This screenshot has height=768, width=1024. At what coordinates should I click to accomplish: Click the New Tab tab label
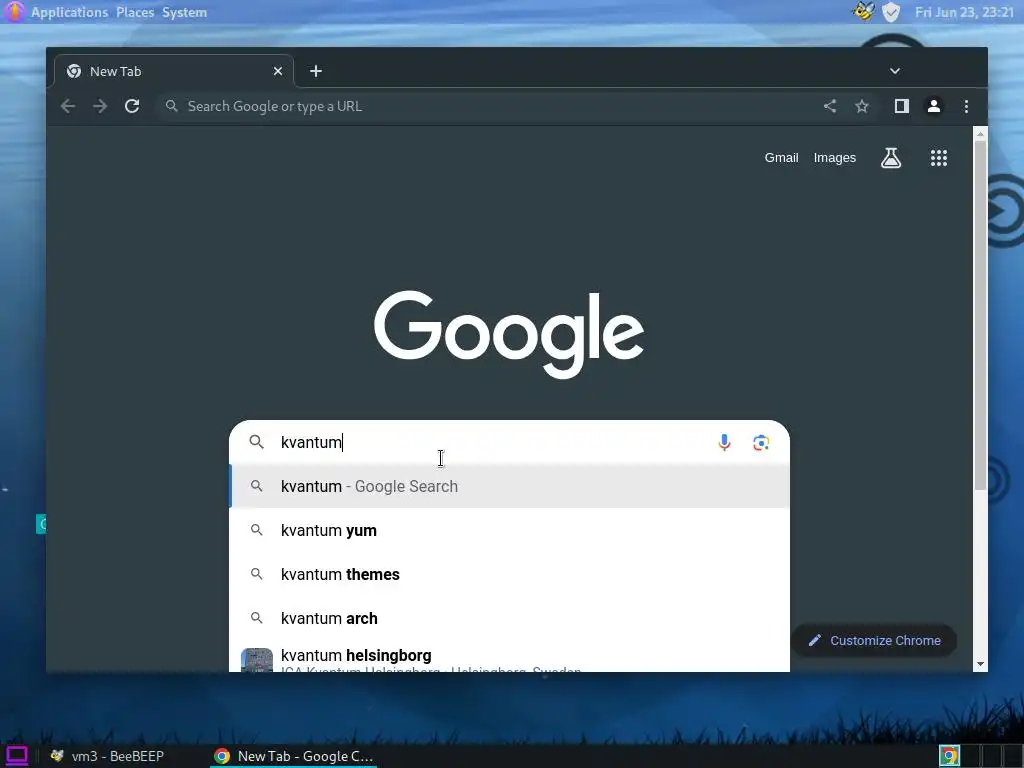[x=116, y=71]
